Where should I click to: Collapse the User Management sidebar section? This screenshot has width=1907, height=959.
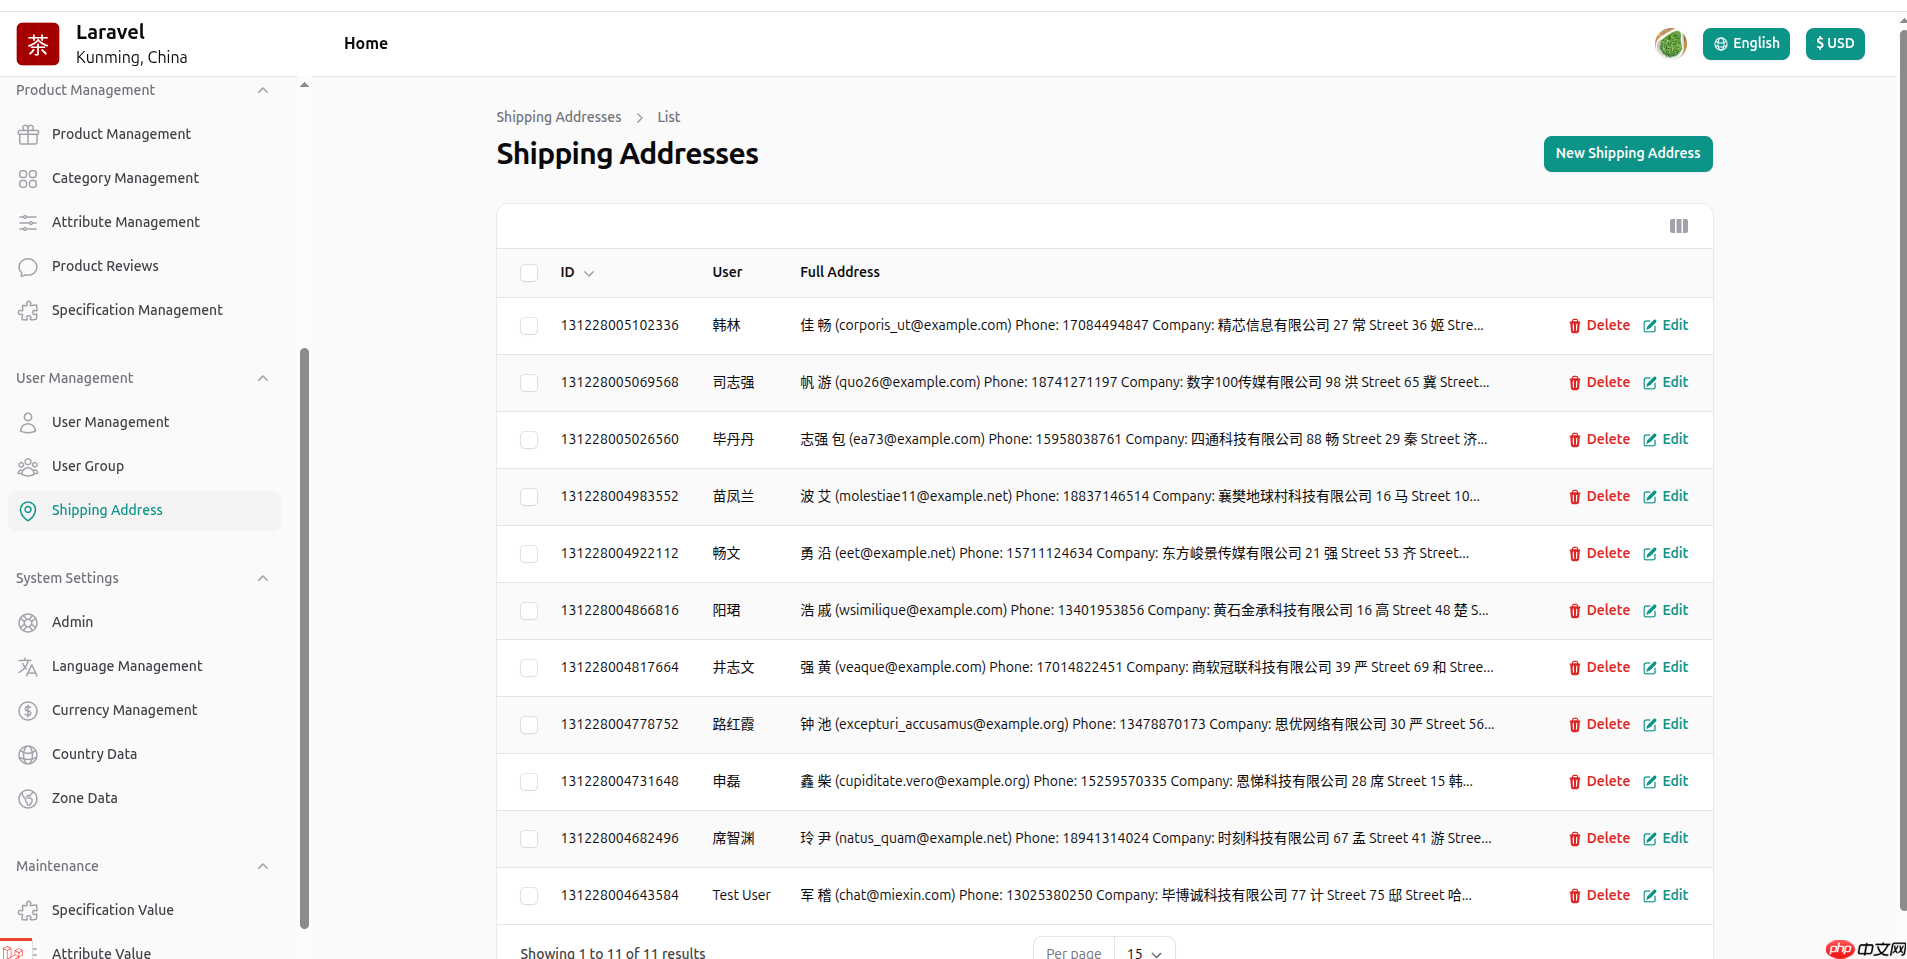click(x=262, y=378)
